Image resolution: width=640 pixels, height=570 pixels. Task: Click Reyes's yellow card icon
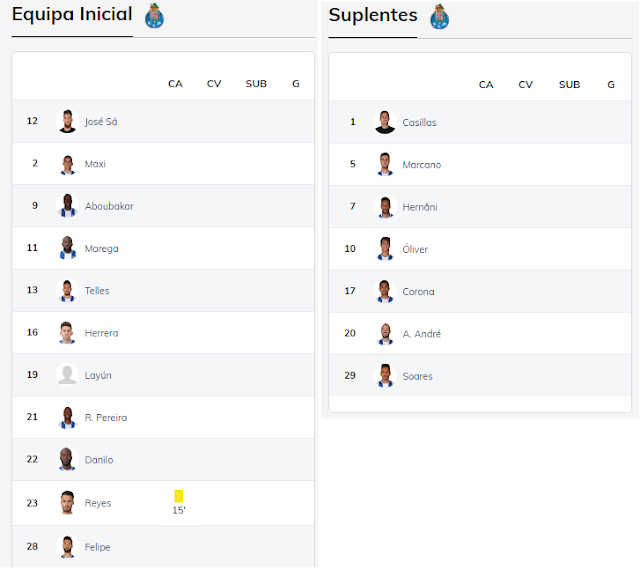[x=179, y=496]
